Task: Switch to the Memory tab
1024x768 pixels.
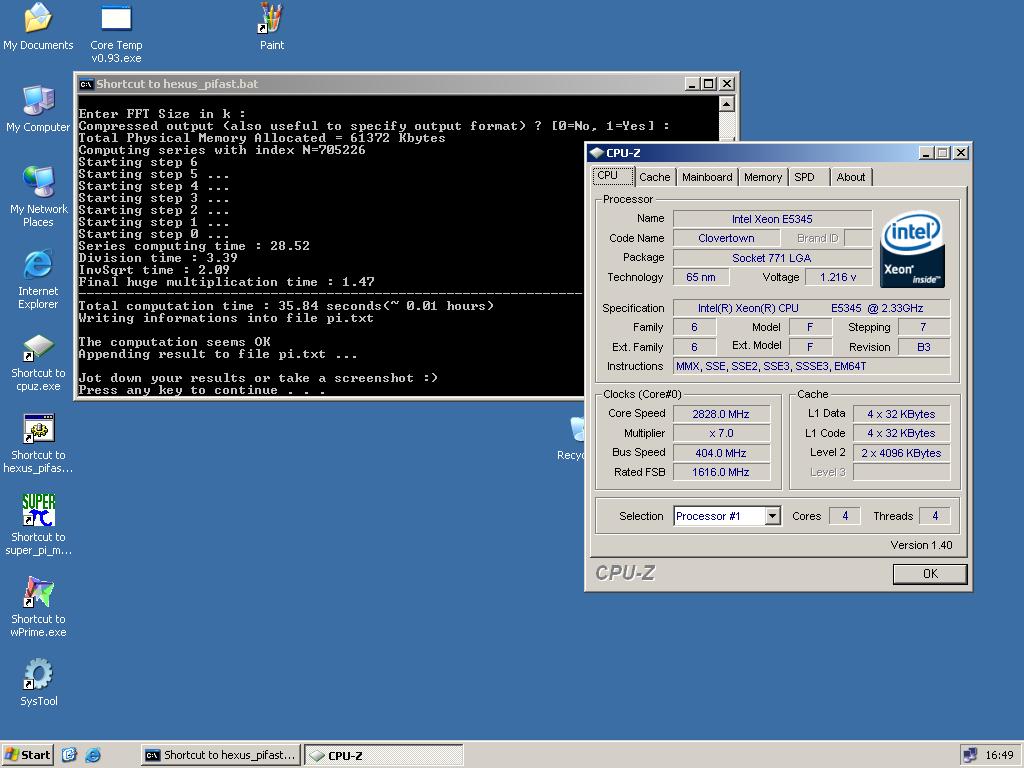Action: pyautogui.click(x=762, y=177)
